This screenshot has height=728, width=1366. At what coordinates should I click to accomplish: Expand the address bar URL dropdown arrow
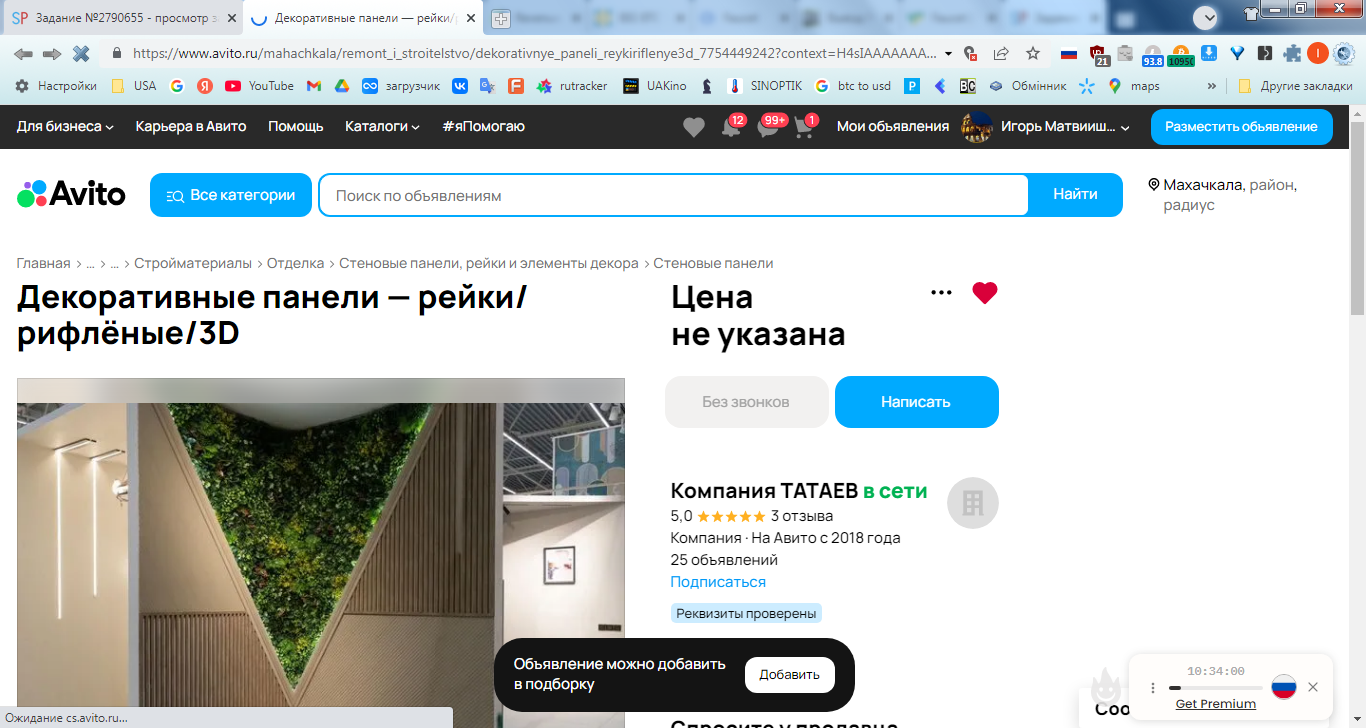click(948, 54)
